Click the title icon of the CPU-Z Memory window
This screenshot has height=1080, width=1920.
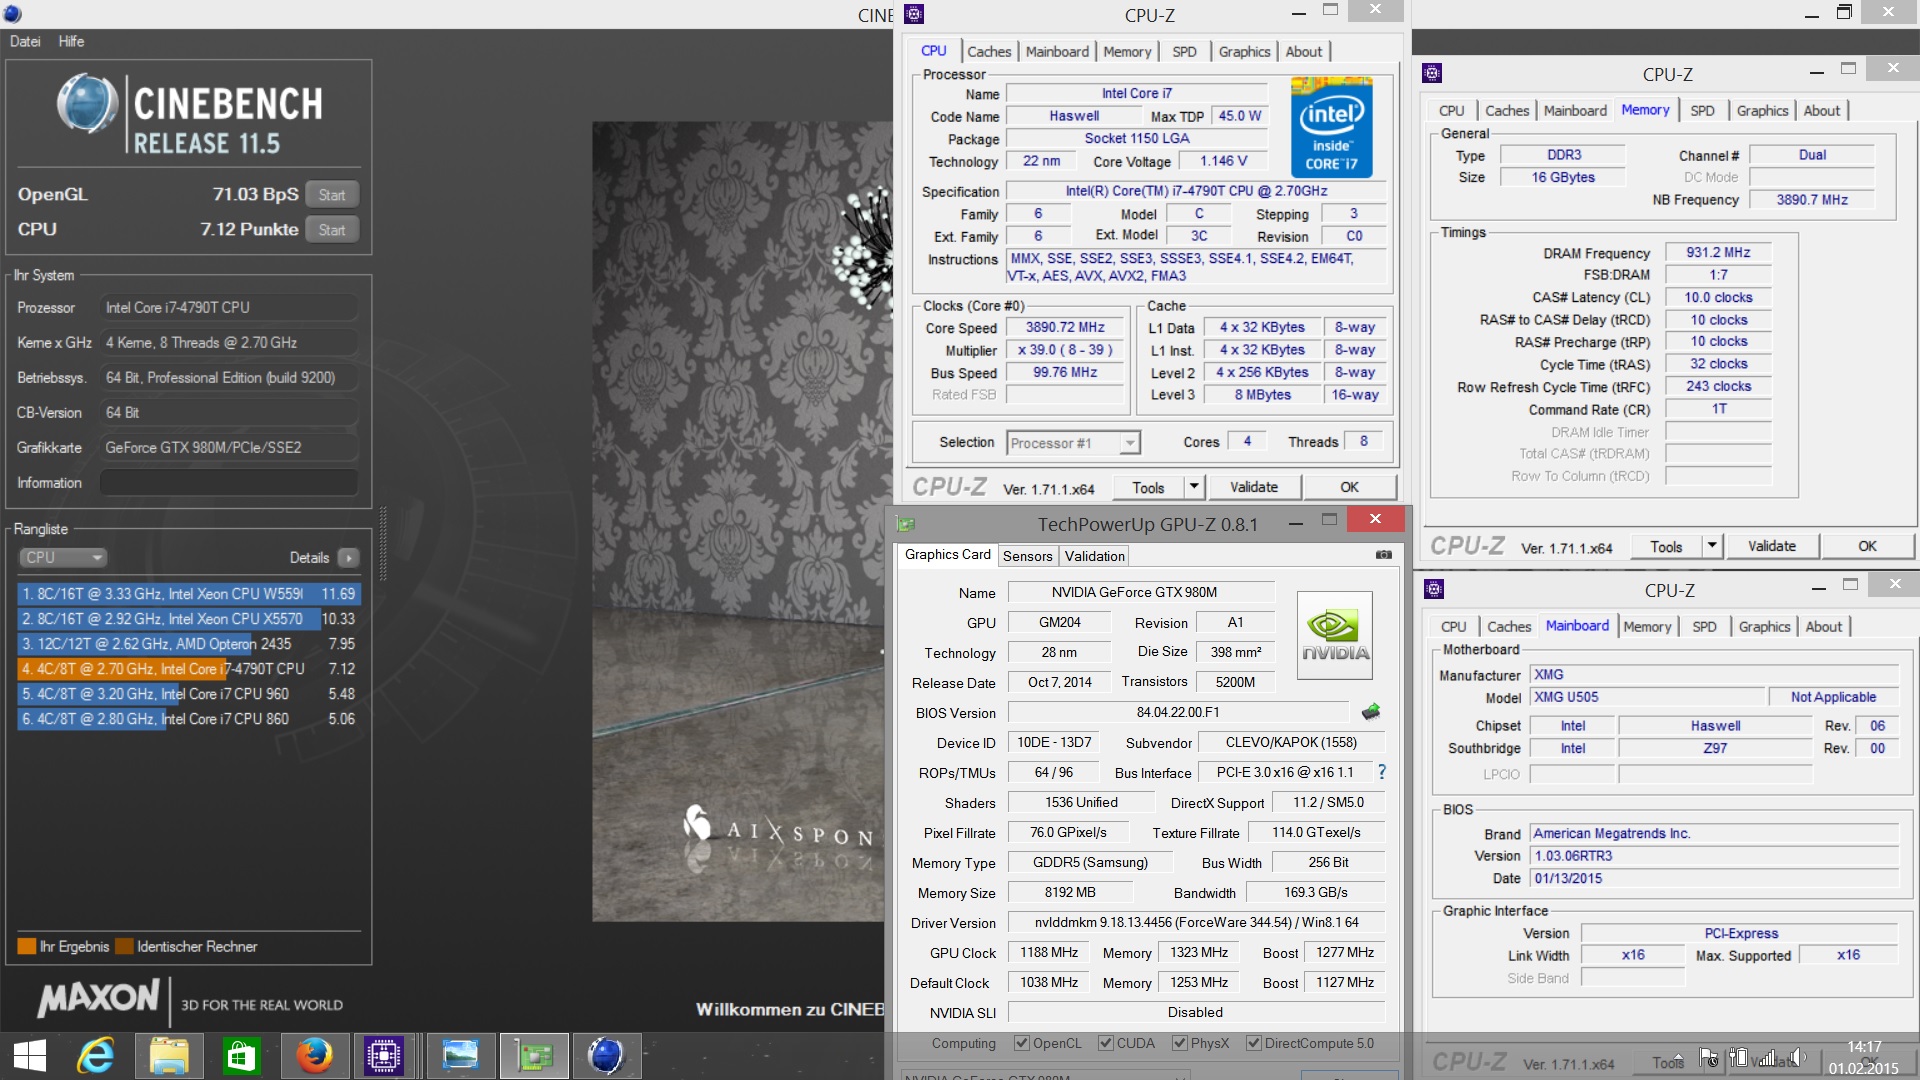pyautogui.click(x=1432, y=73)
